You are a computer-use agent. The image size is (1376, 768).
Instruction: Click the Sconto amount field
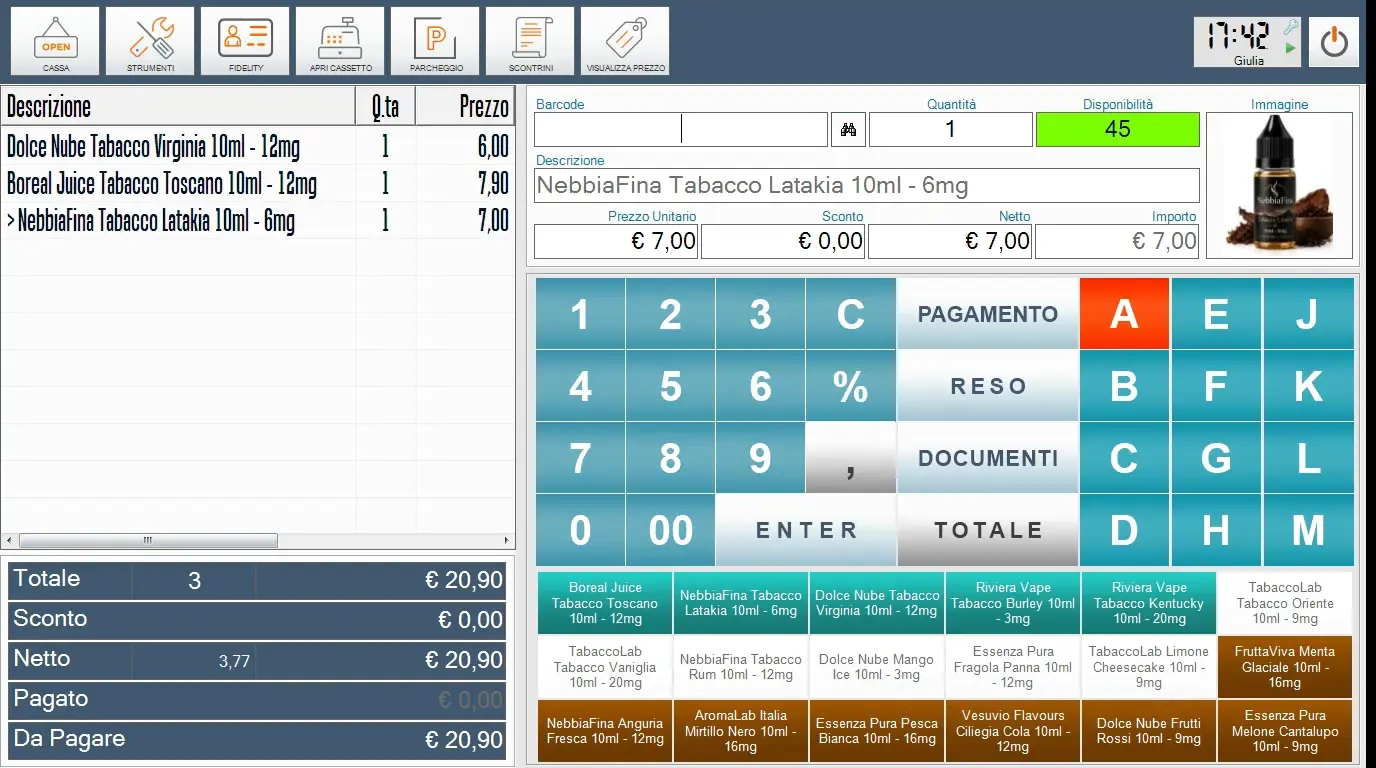pyautogui.click(x=783, y=241)
